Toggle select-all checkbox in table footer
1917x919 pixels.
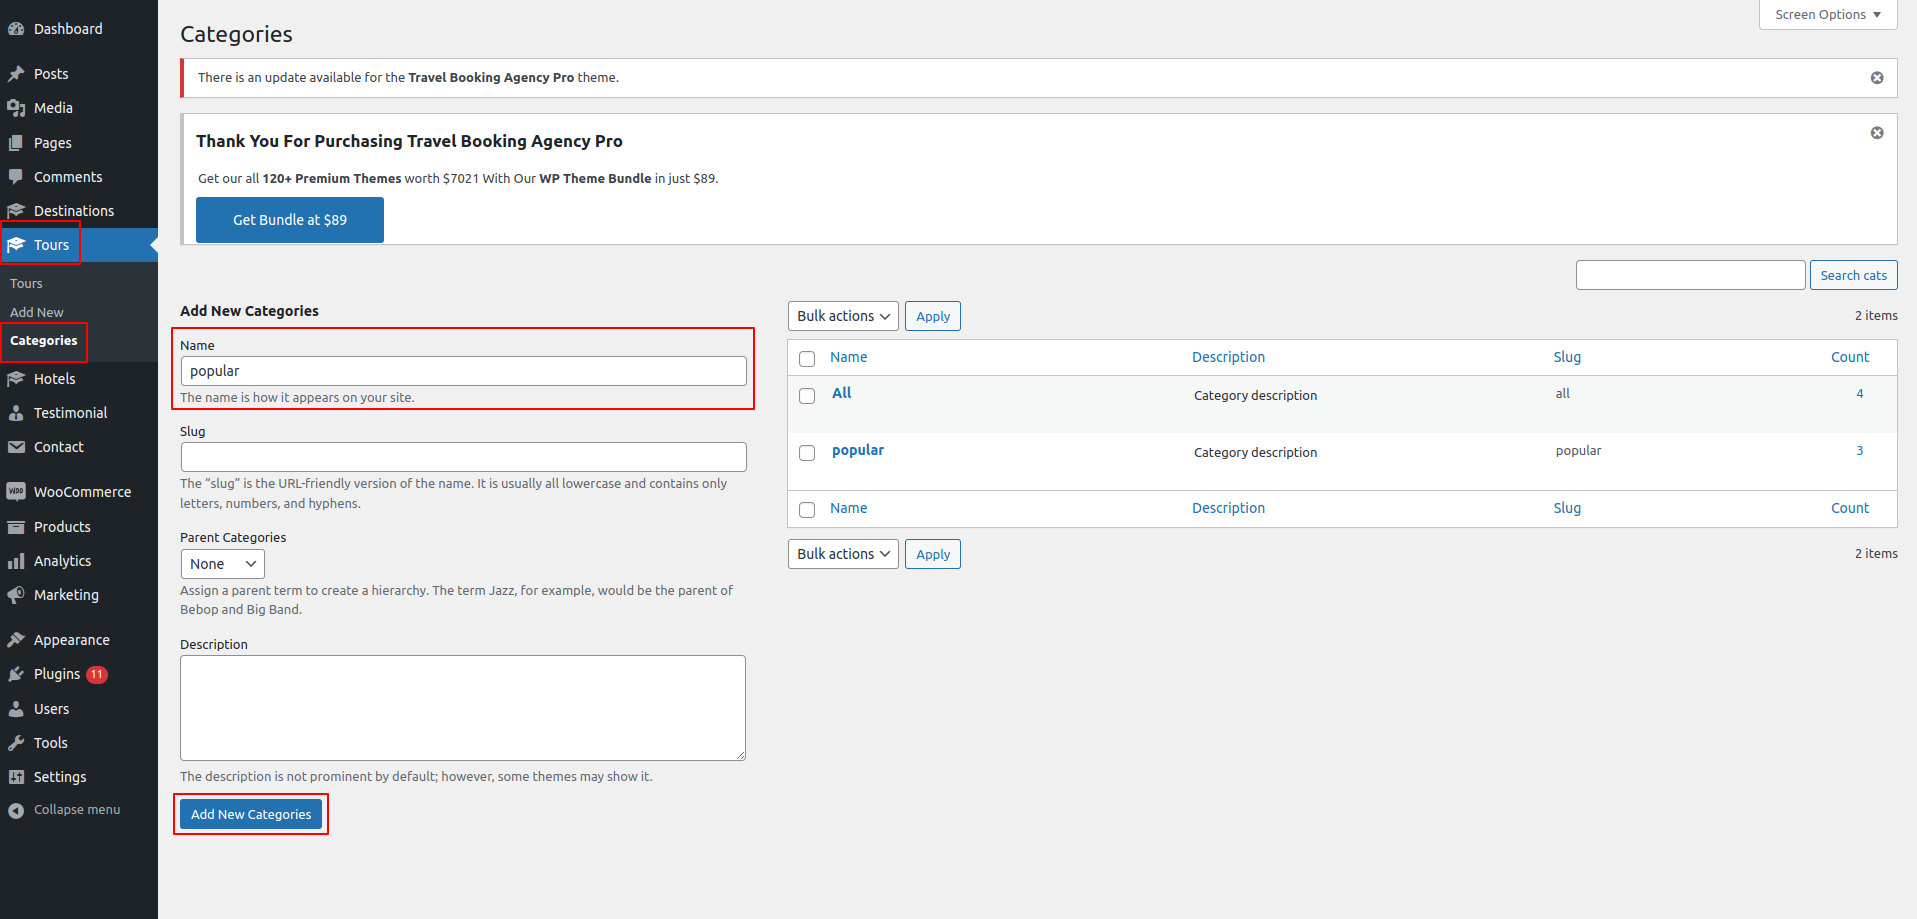pos(807,510)
